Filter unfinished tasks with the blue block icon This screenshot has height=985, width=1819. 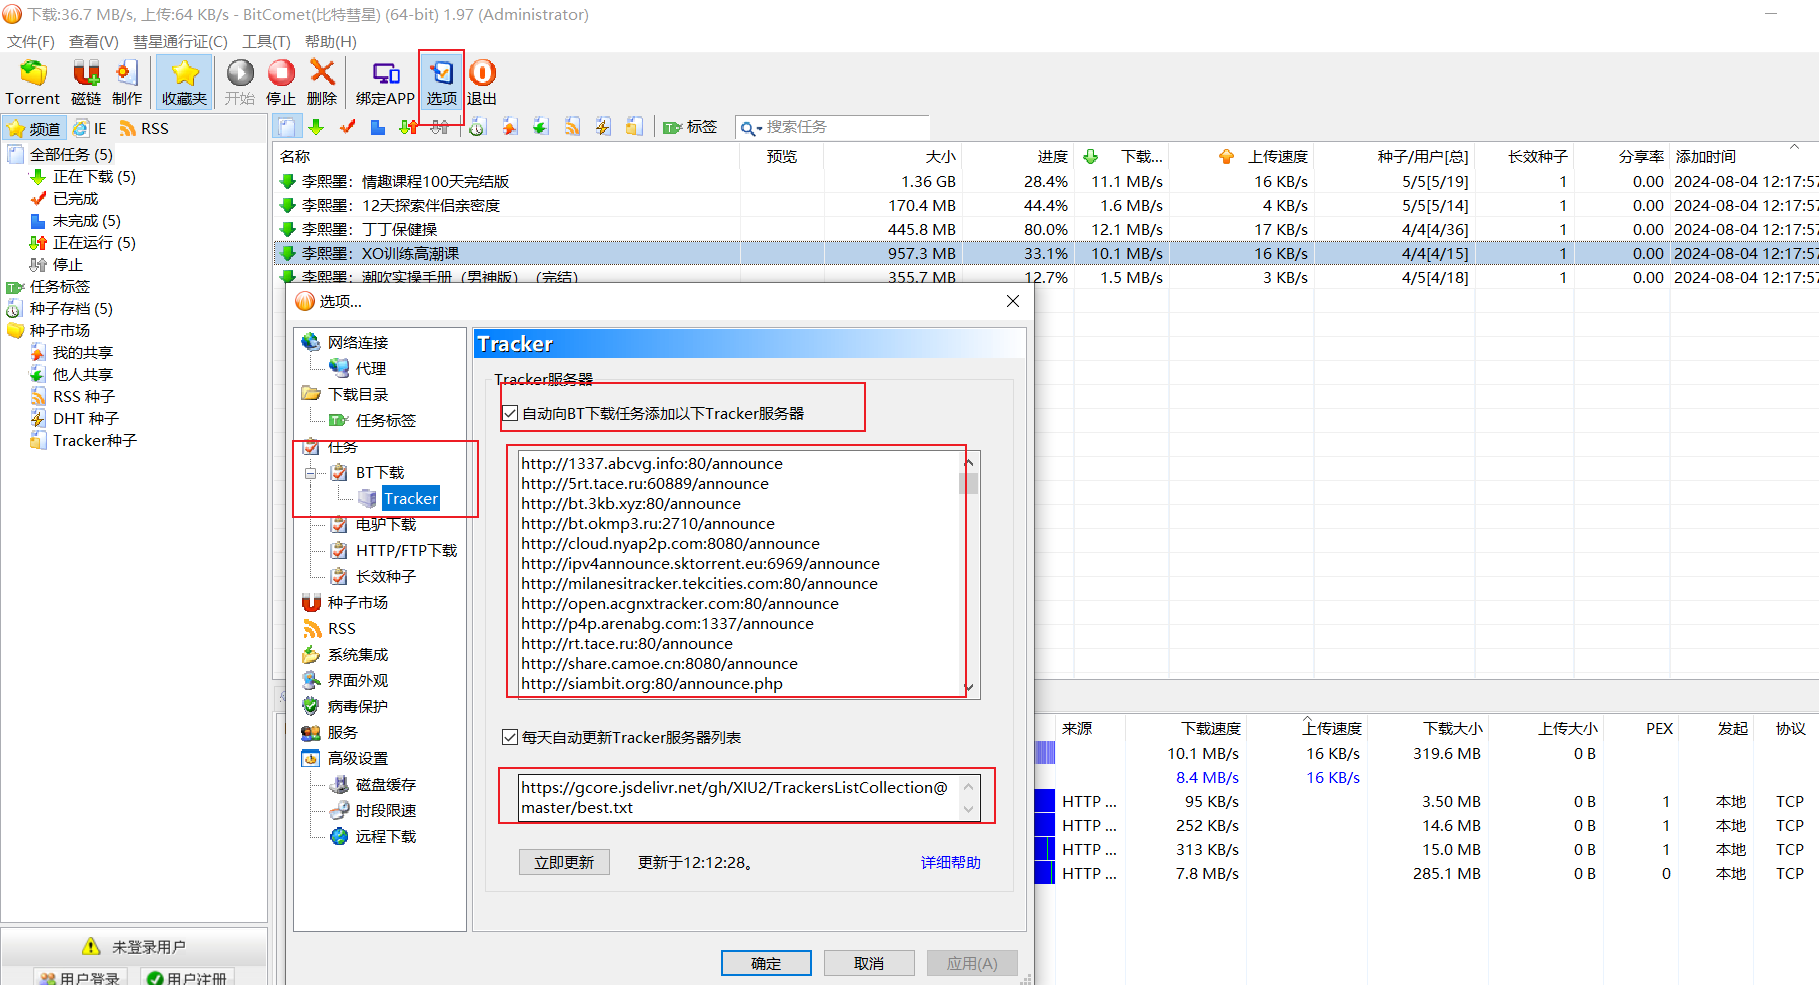[377, 127]
